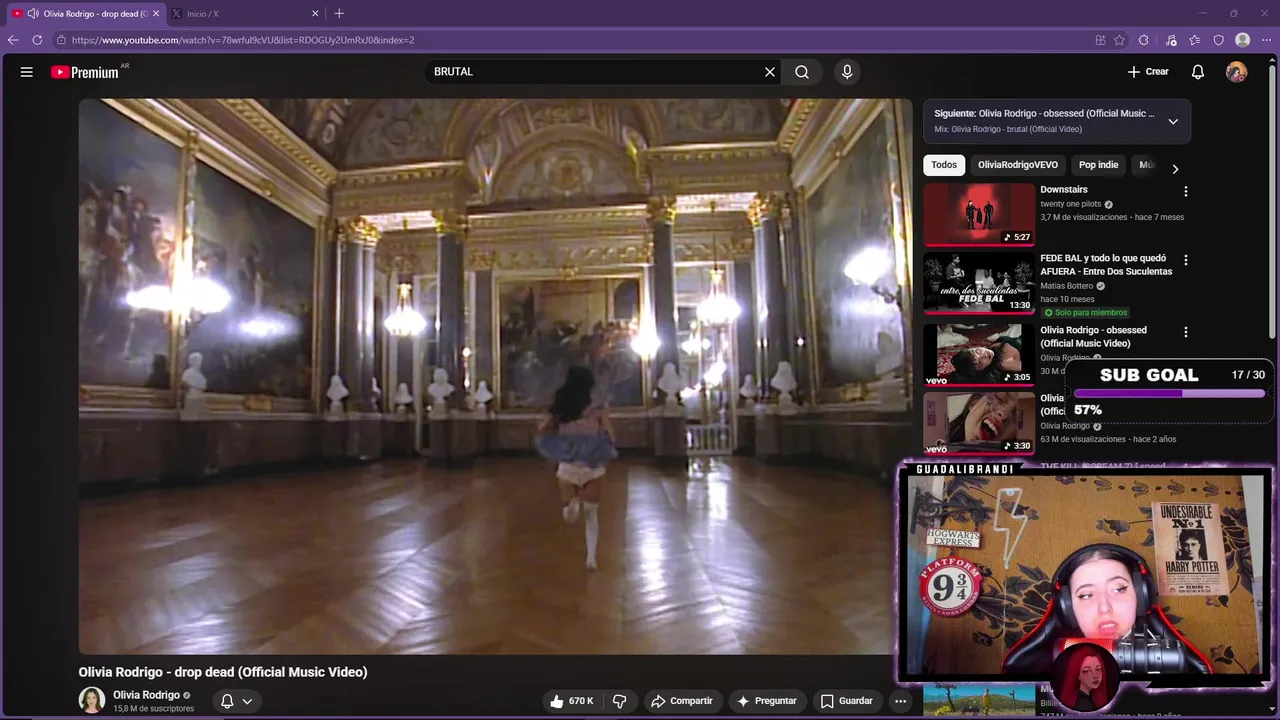This screenshot has height=720, width=1280.
Task: Save video with Guardar button
Action: pyautogui.click(x=846, y=701)
